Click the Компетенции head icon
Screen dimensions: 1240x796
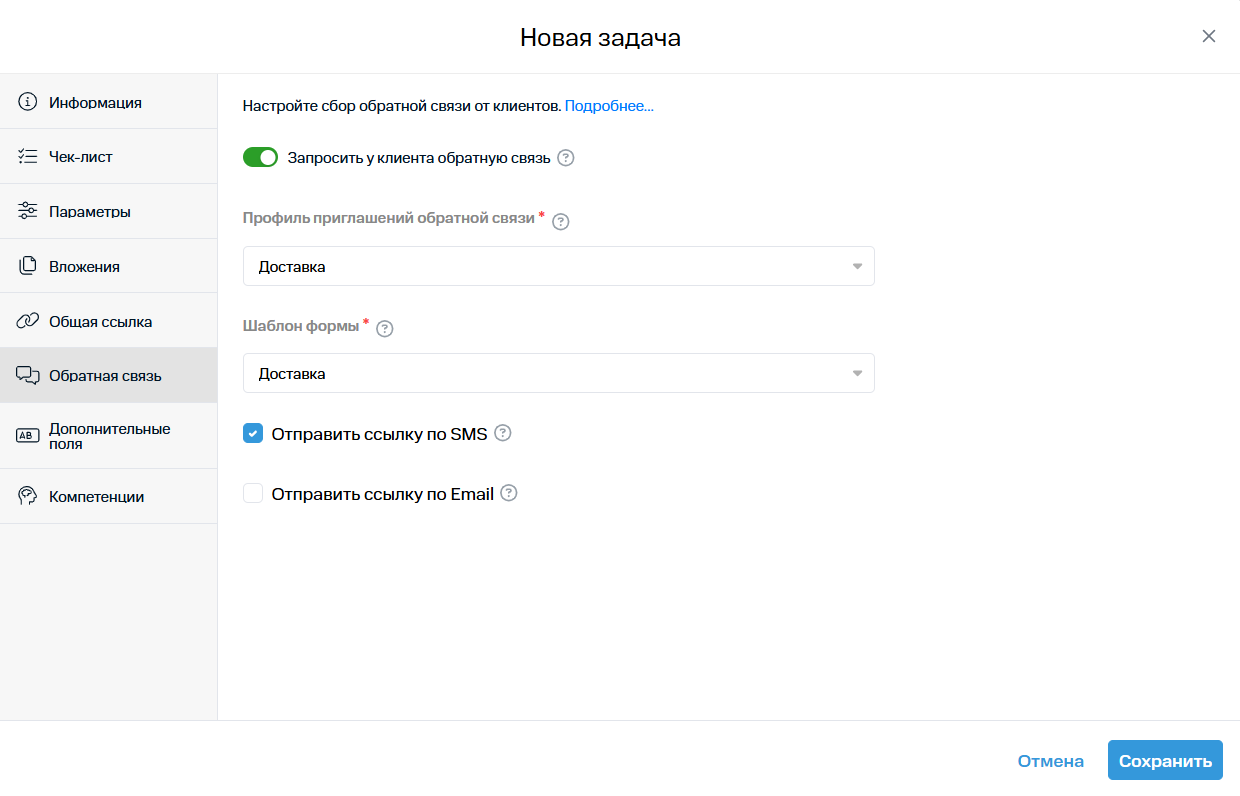[28, 497]
